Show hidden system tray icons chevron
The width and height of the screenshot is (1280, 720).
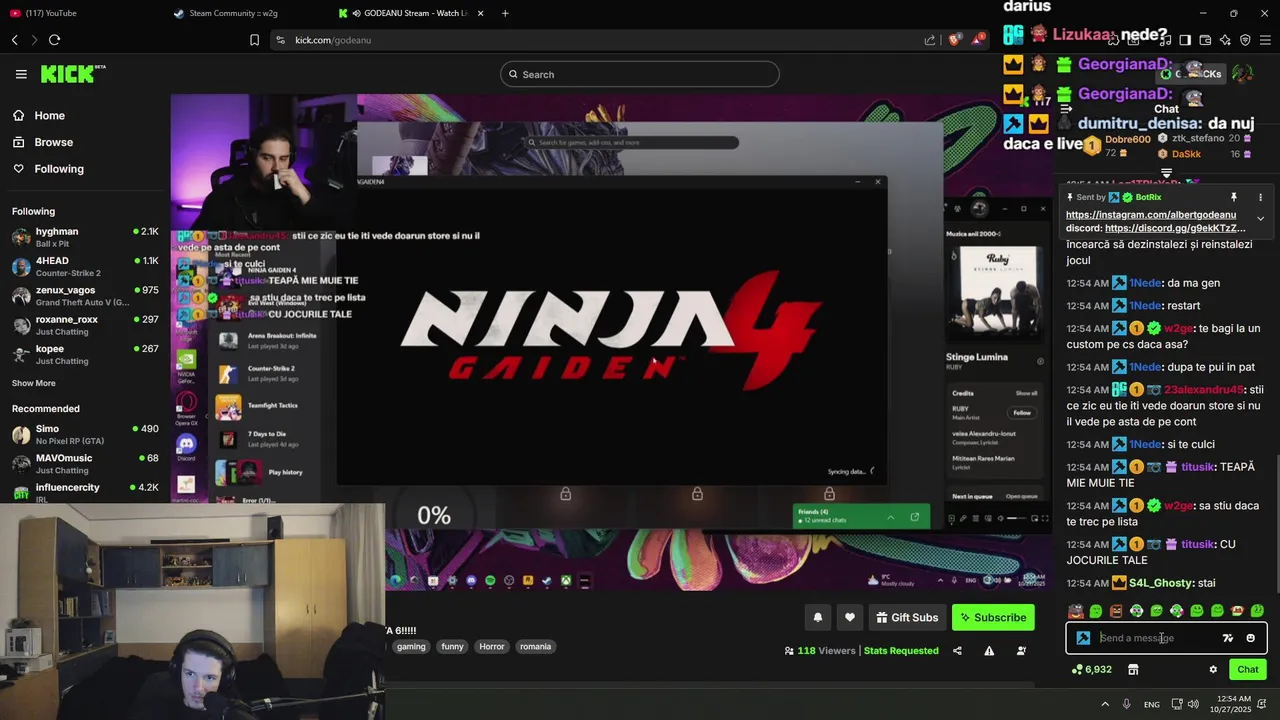[1106, 704]
